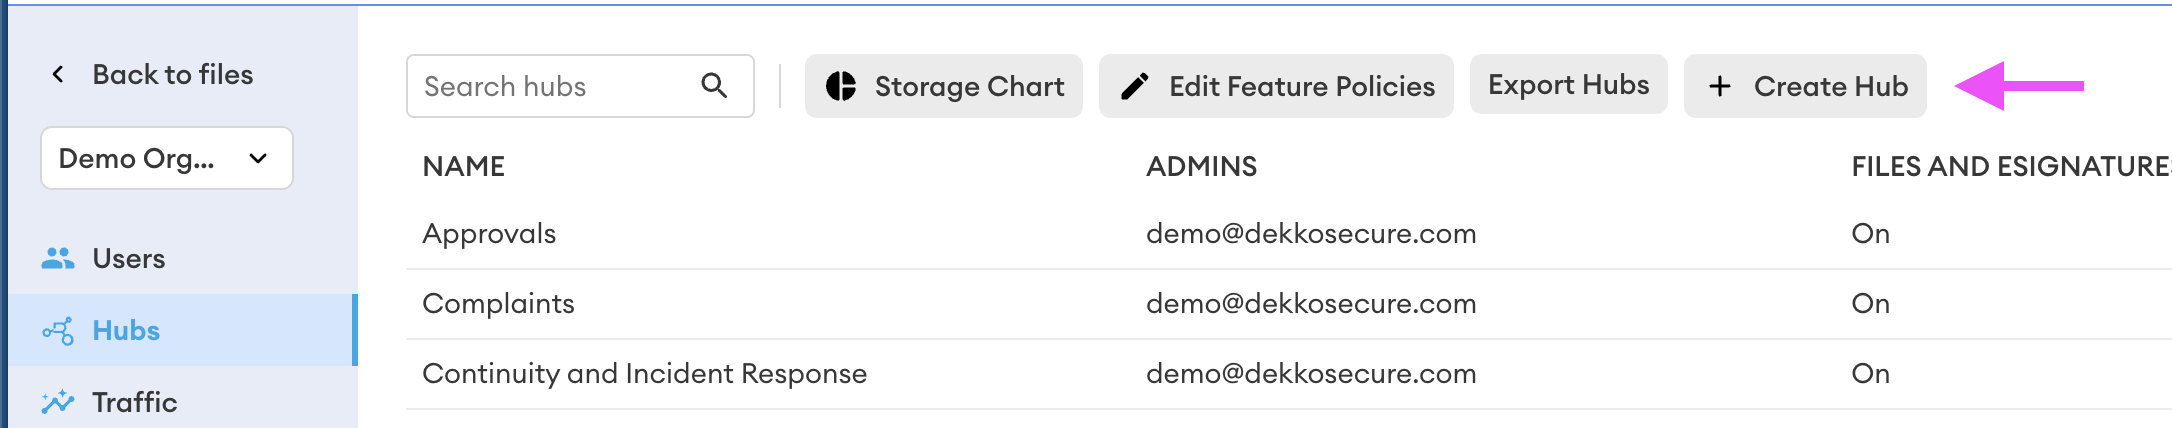Click the admin email in Approvals row
This screenshot has height=428, width=2172.
tap(1311, 233)
